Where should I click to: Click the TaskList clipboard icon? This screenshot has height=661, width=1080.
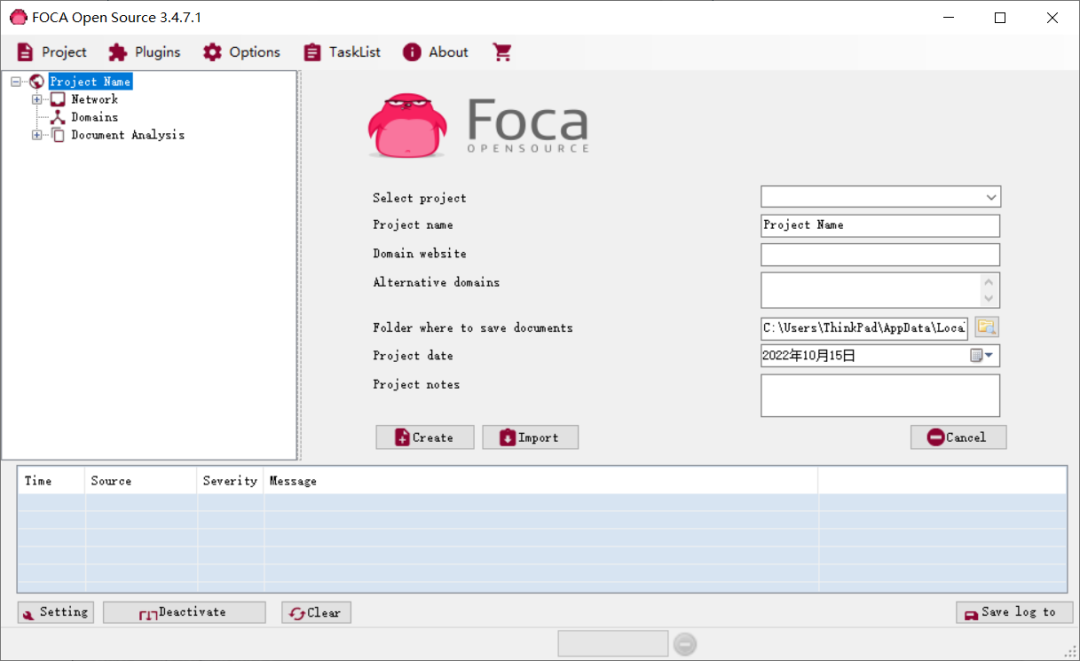click(312, 52)
